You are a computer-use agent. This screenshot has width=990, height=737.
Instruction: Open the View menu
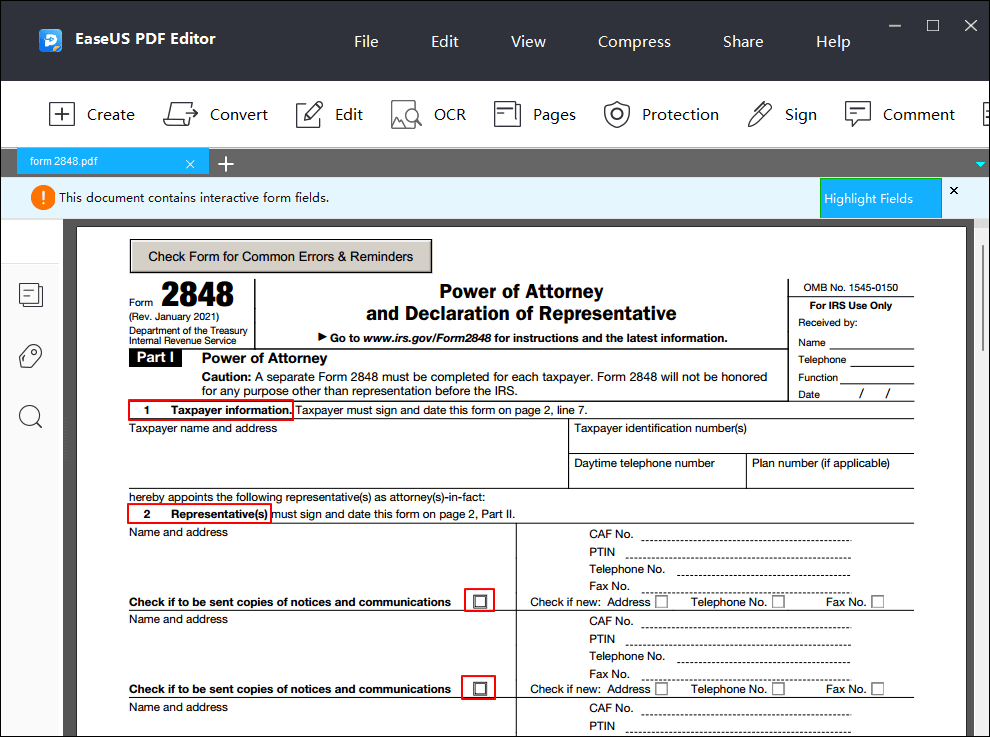coord(528,42)
